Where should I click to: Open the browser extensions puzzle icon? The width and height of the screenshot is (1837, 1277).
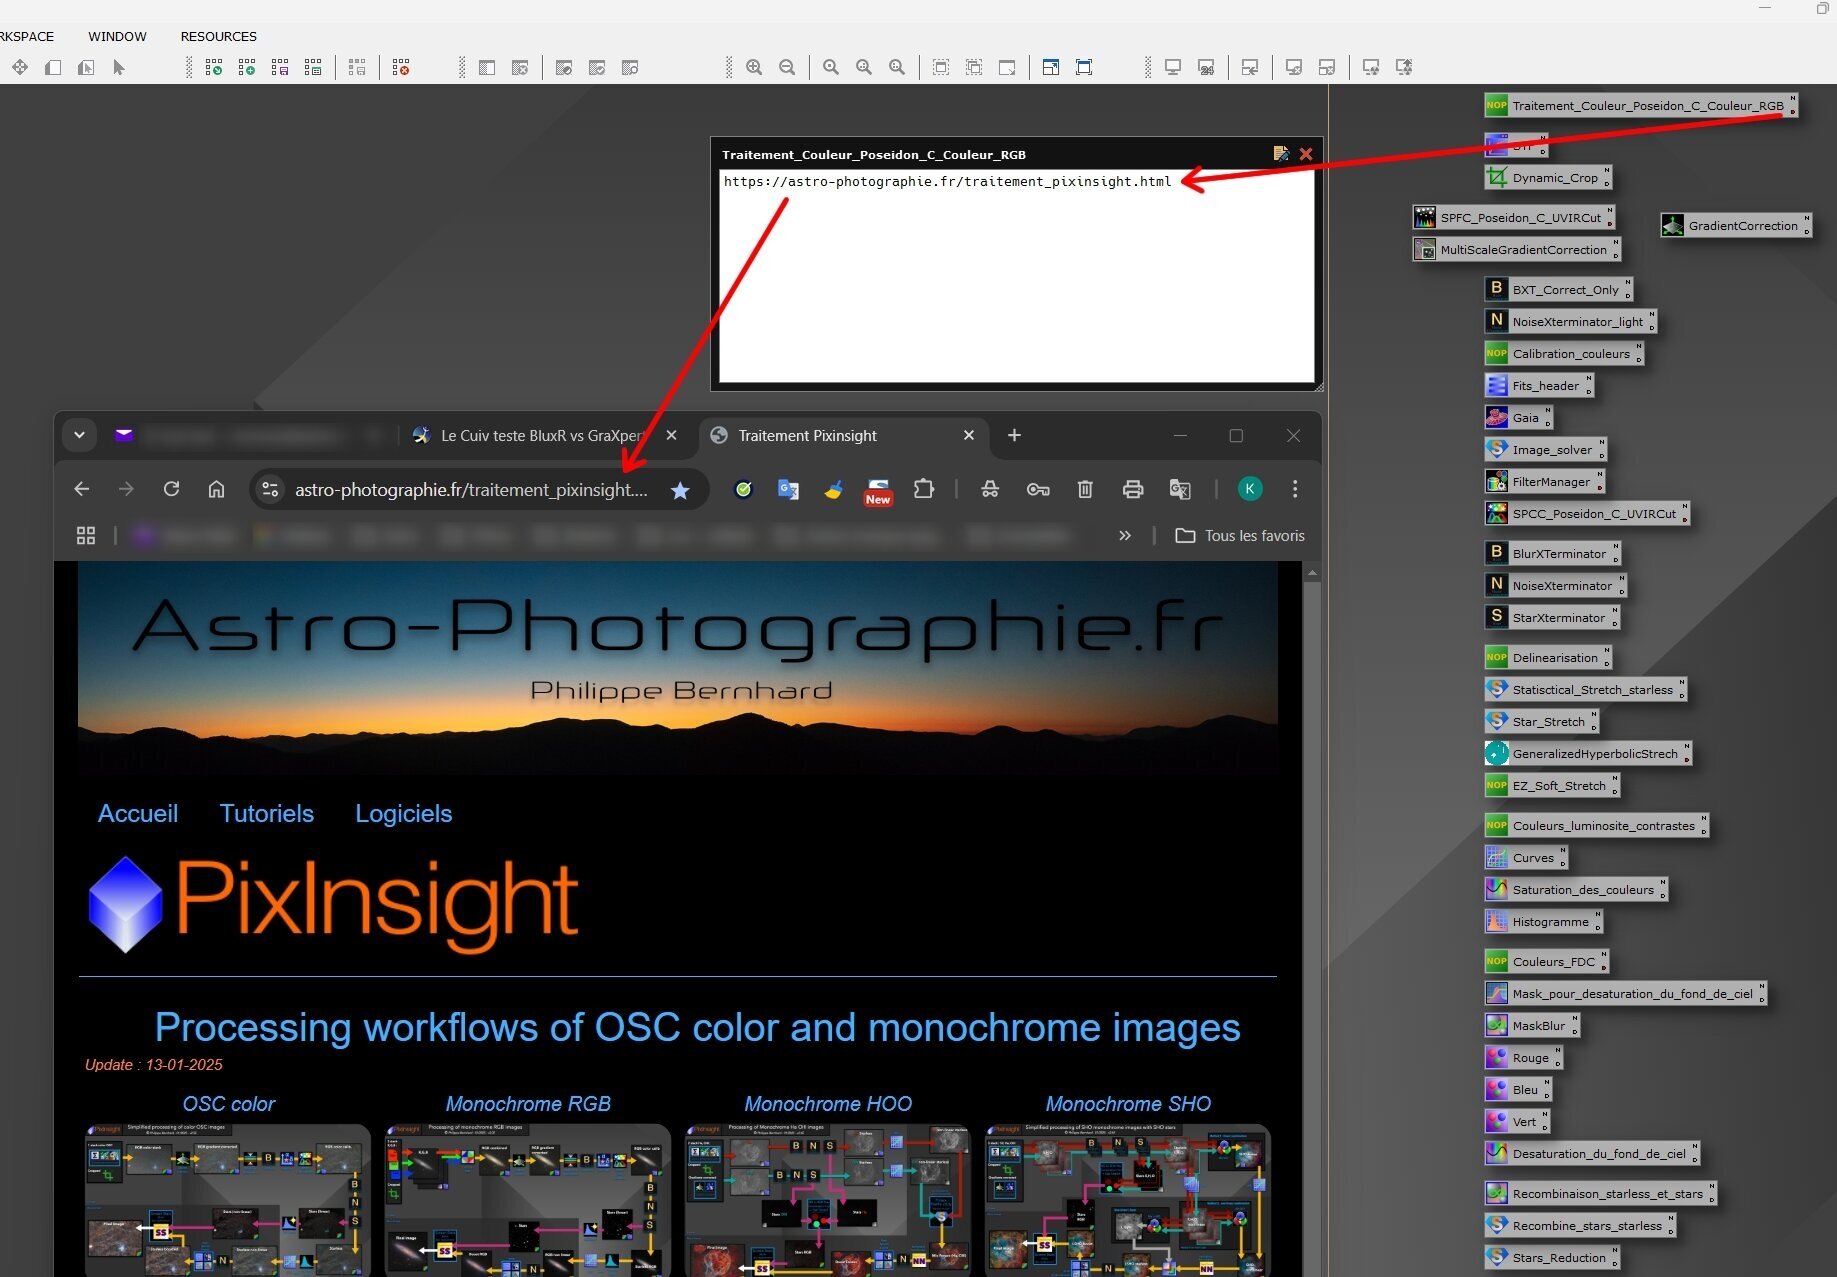[x=924, y=489]
